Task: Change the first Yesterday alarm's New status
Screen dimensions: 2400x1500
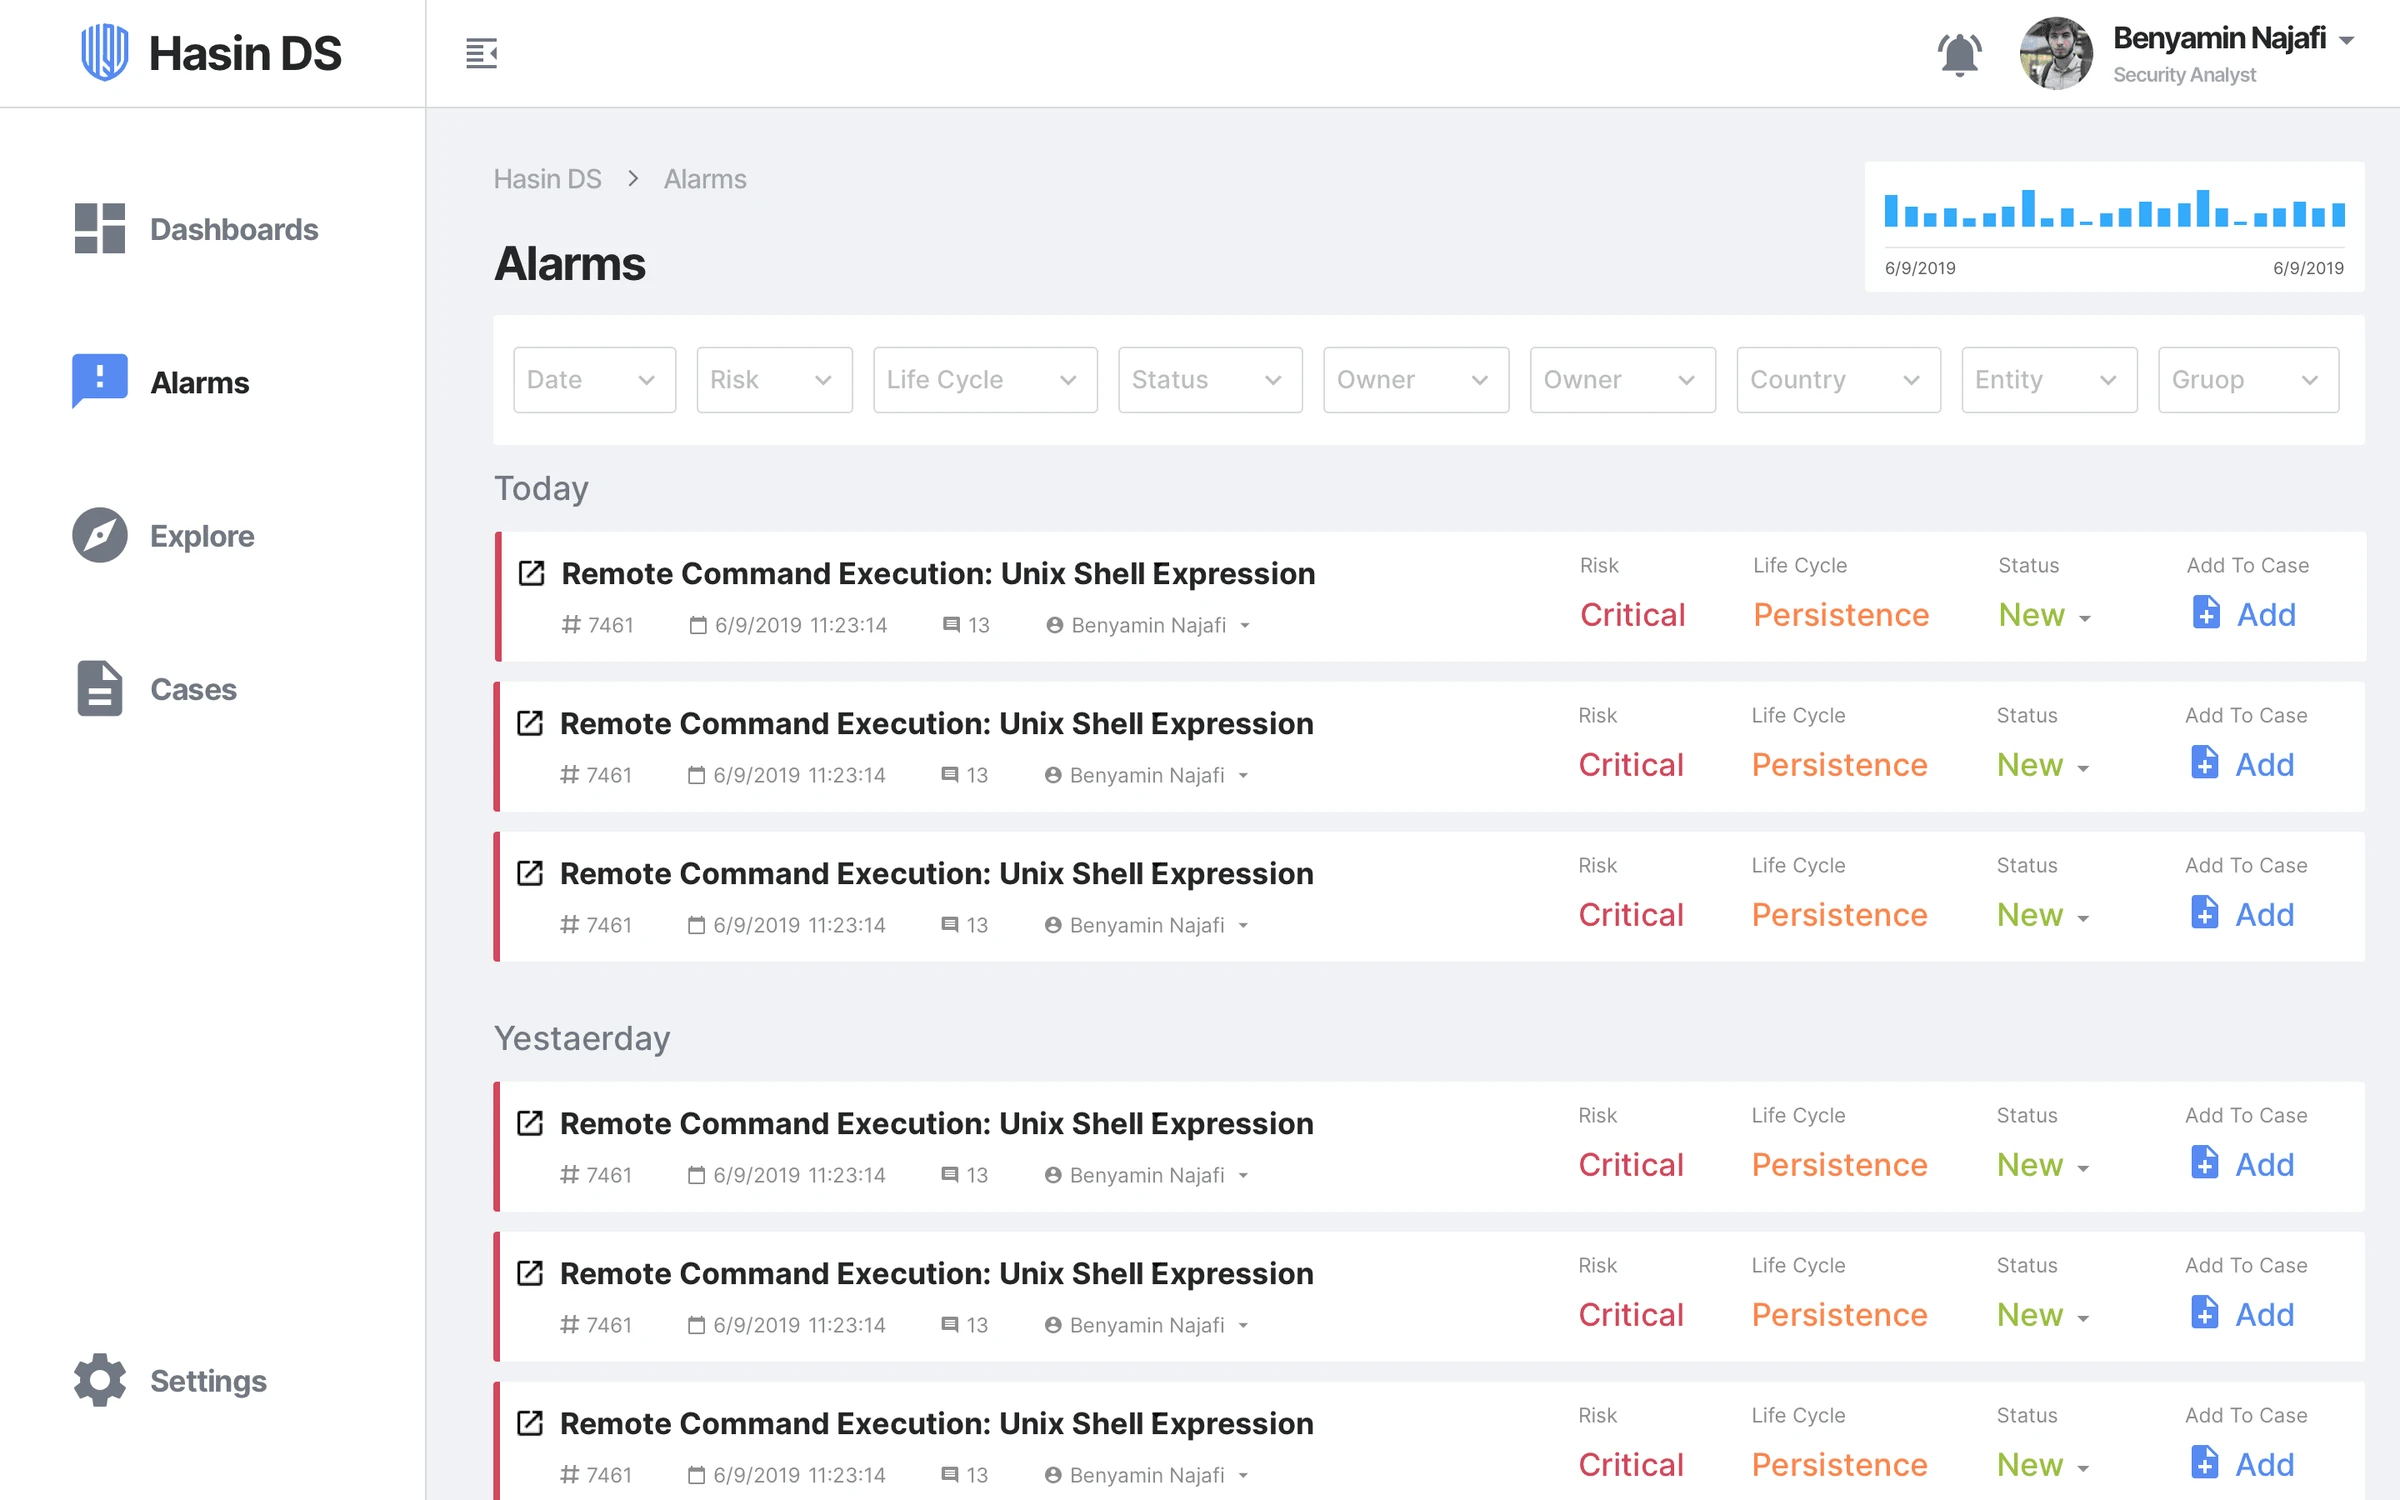Action: coord(2043,1165)
